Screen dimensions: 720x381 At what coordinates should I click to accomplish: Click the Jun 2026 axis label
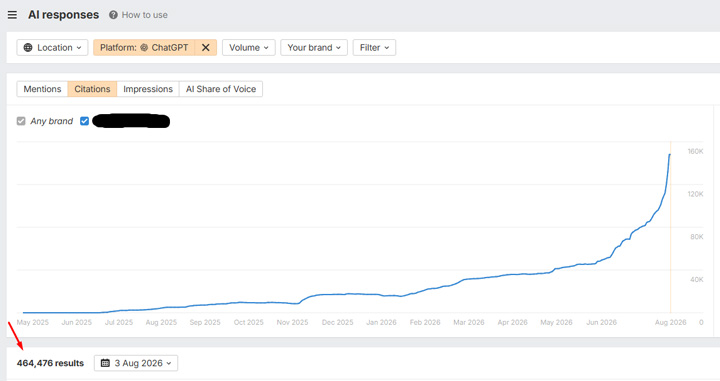[602, 322]
